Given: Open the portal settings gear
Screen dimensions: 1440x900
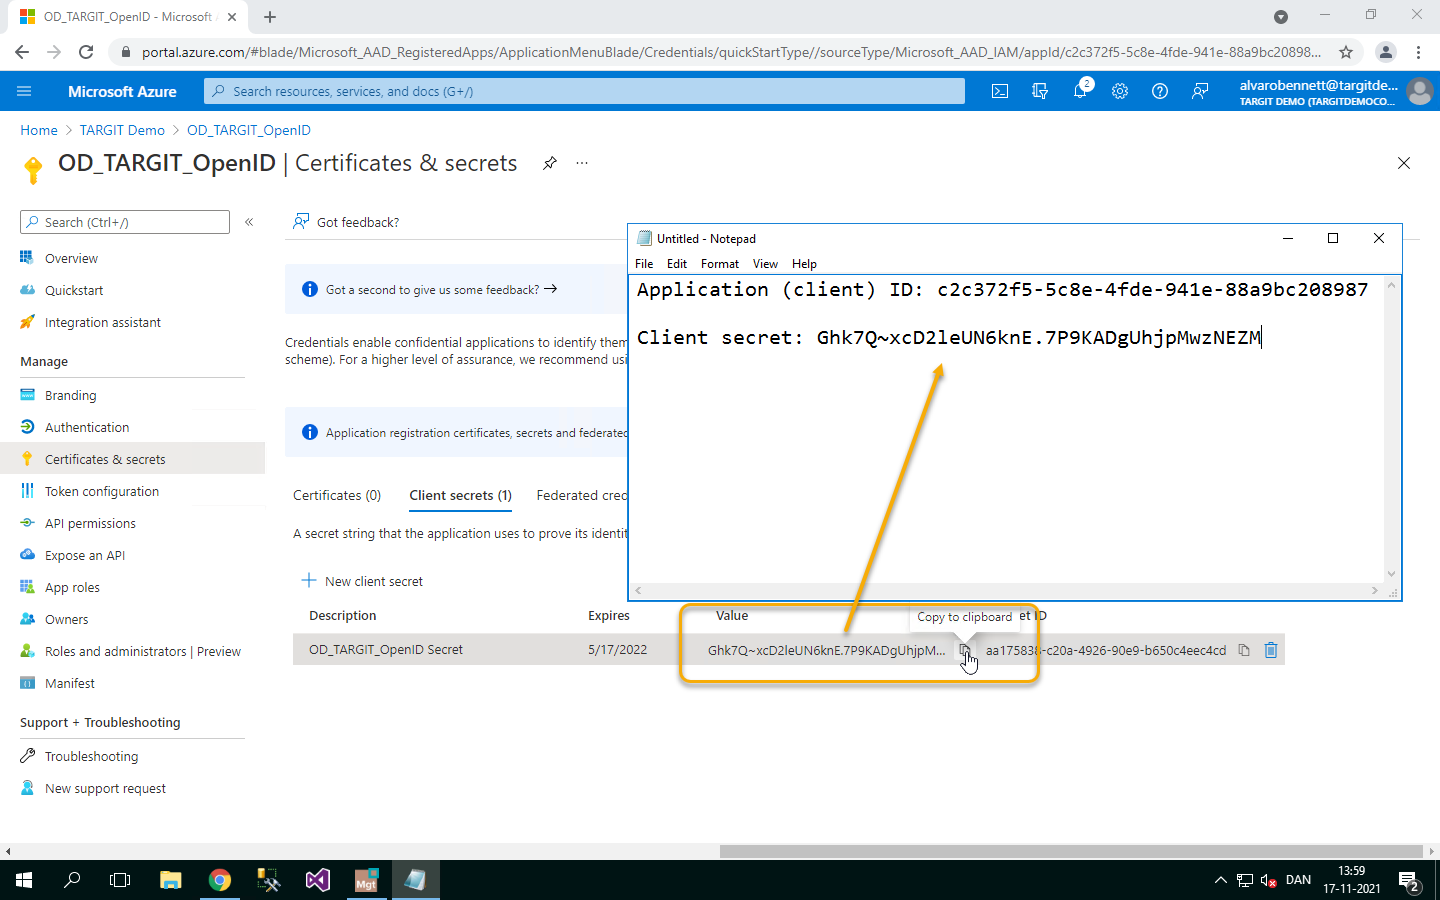Looking at the screenshot, I should (1120, 91).
